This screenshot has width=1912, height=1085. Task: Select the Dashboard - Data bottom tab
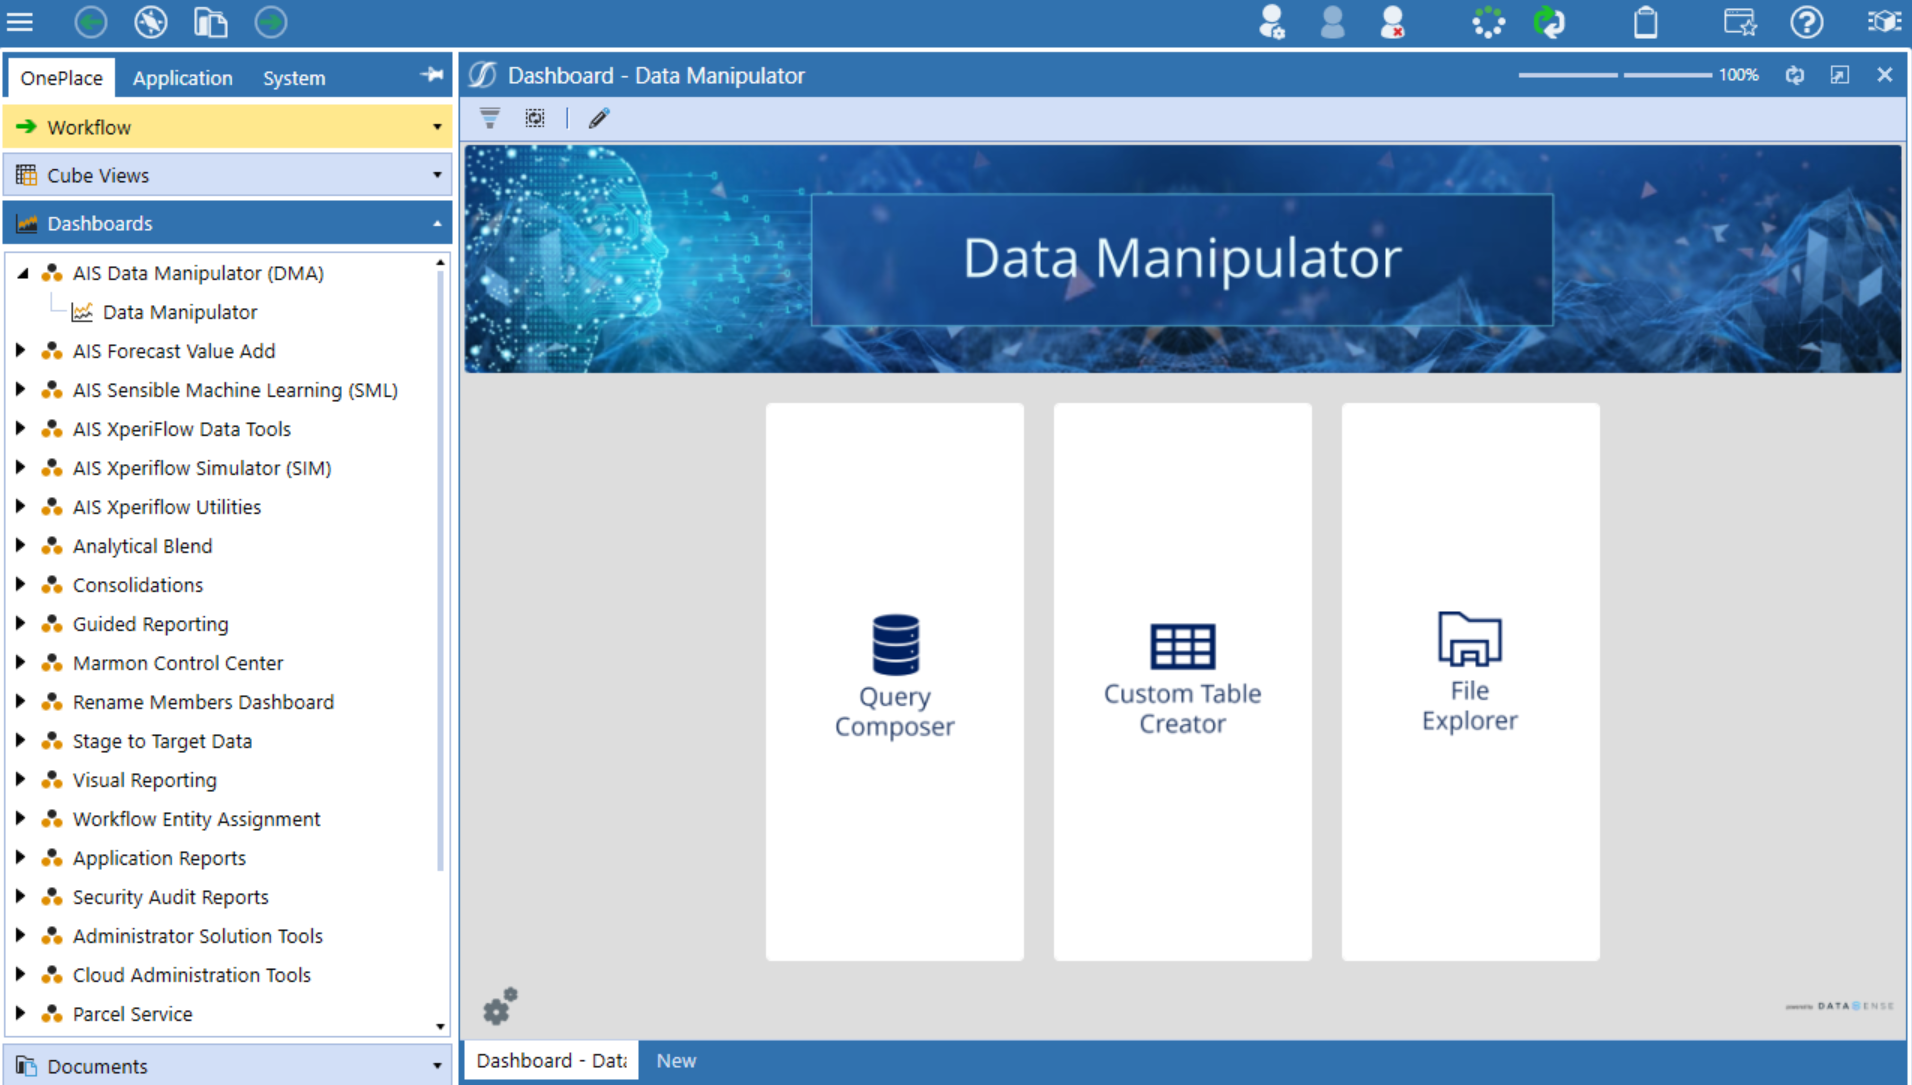point(551,1061)
